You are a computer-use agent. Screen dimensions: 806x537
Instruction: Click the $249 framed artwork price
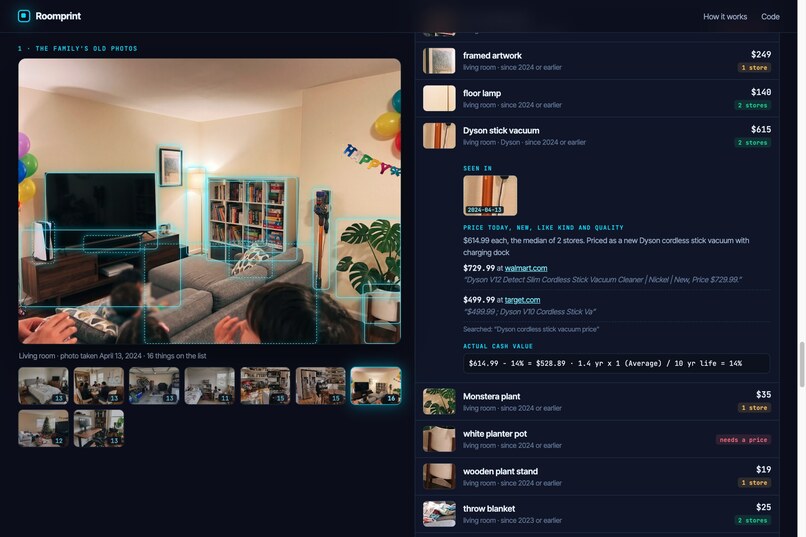761,54
